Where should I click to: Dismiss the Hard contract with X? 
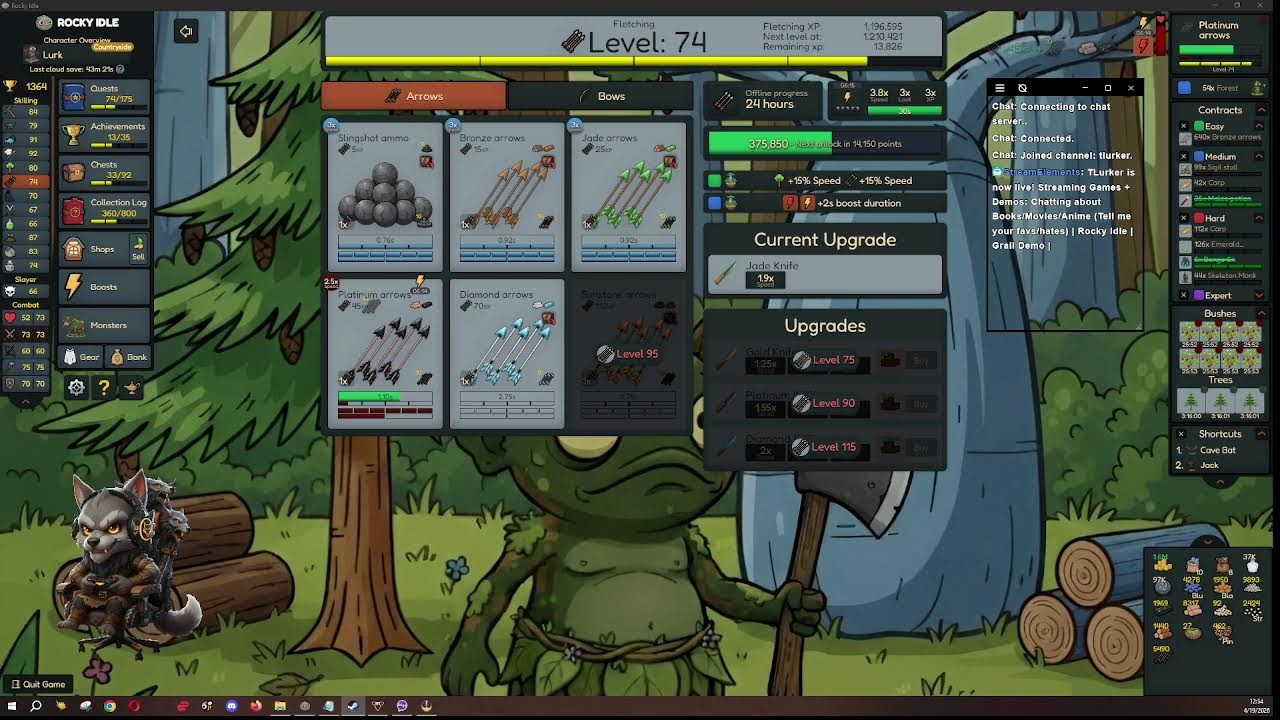1184,218
